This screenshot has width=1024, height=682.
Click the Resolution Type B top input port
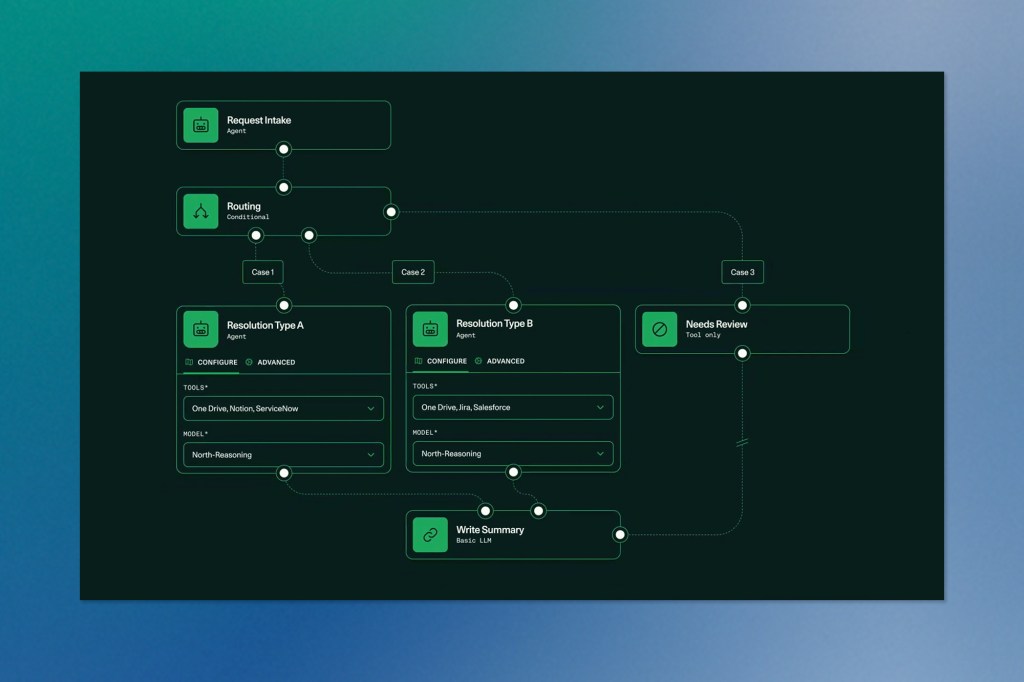click(x=513, y=305)
